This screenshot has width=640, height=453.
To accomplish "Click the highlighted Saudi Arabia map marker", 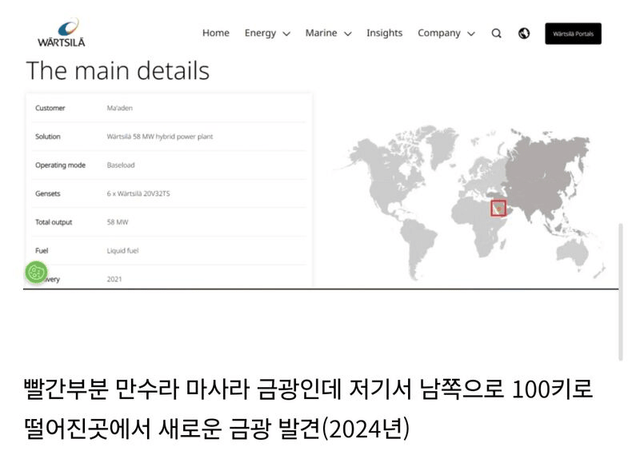I will pyautogui.click(x=498, y=208).
